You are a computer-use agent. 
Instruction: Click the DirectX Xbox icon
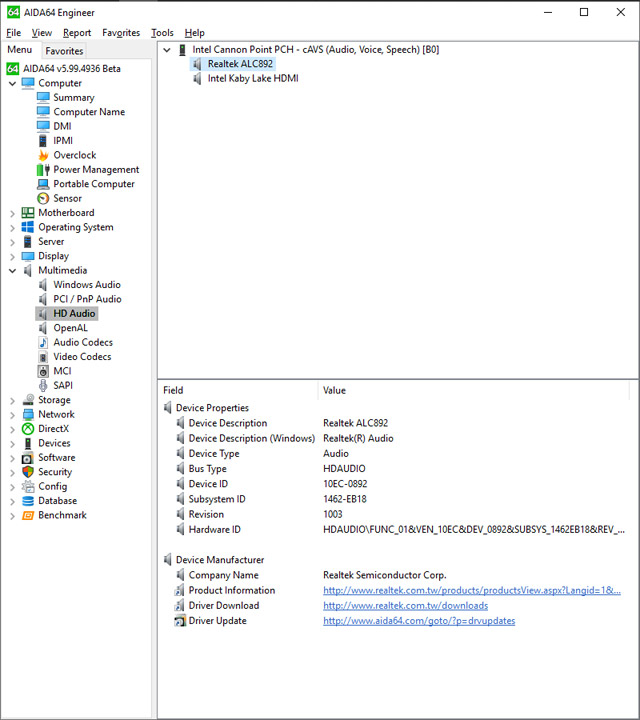[x=28, y=428]
